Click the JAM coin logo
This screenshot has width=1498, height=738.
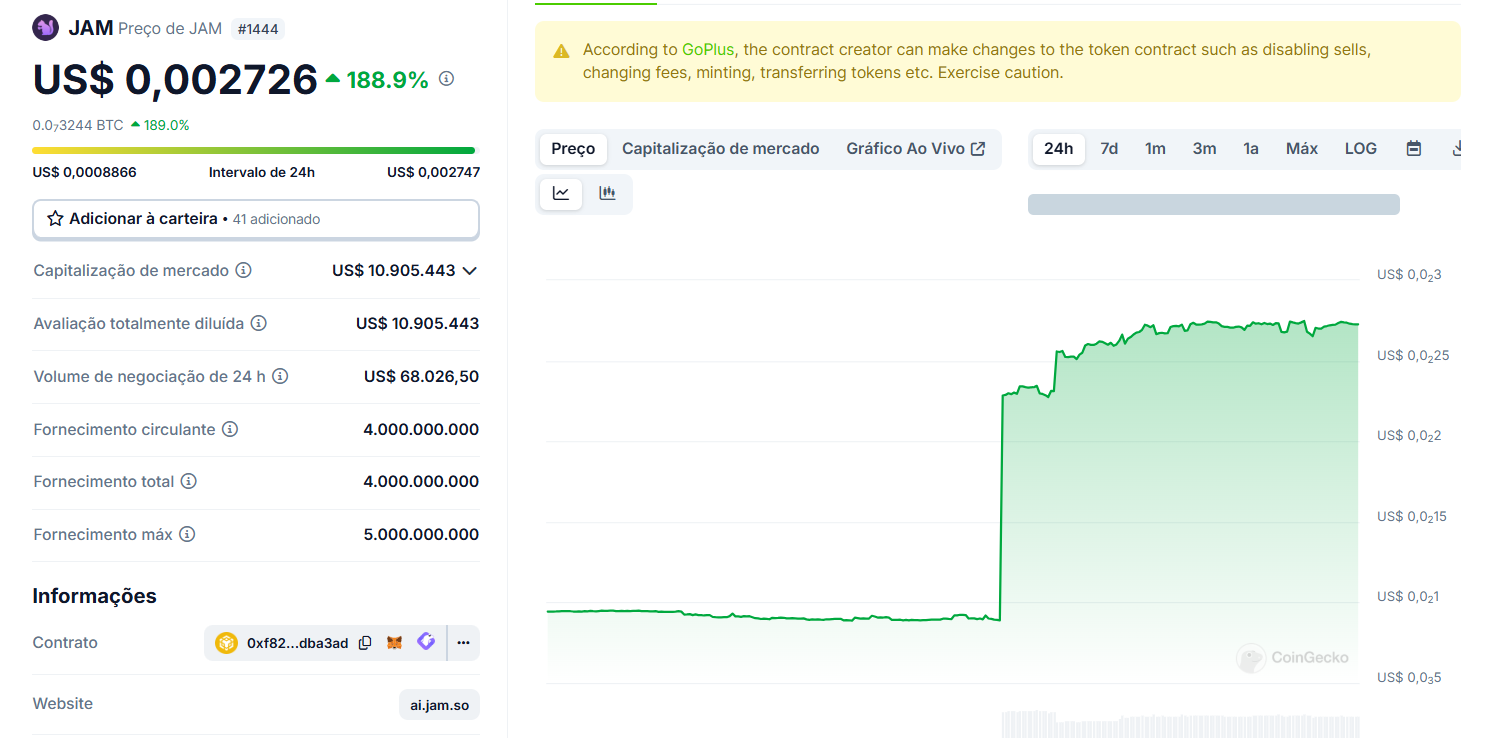[46, 27]
